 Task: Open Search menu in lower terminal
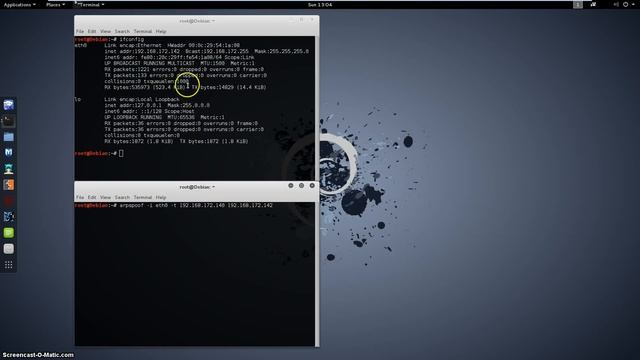[x=122, y=198]
